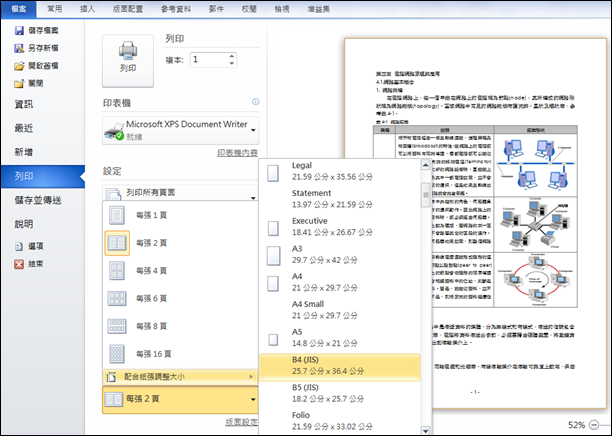Select the highlighted 列印 section in sidebar
The height and width of the screenshot is (436, 612).
tap(43, 176)
